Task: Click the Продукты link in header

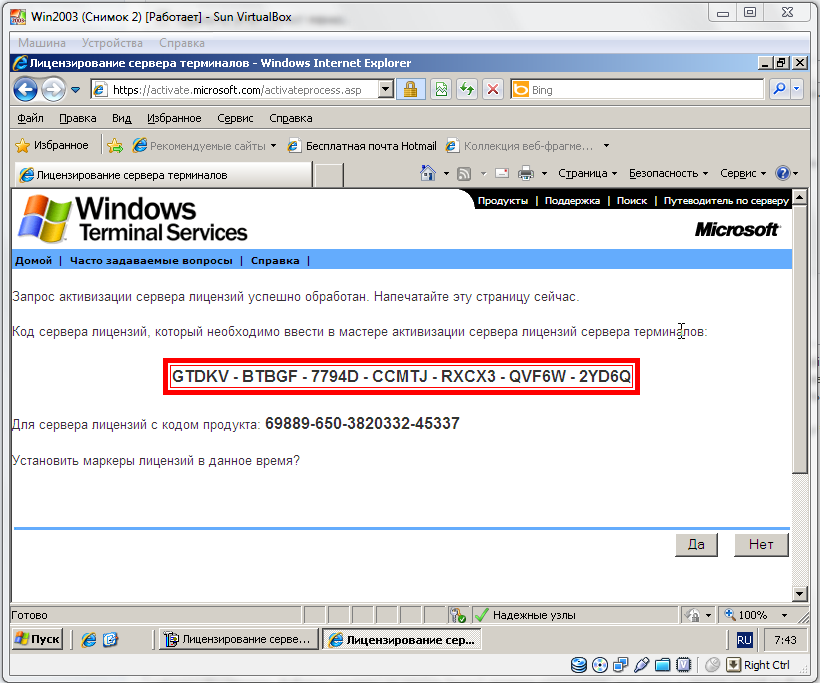Action: pos(503,201)
